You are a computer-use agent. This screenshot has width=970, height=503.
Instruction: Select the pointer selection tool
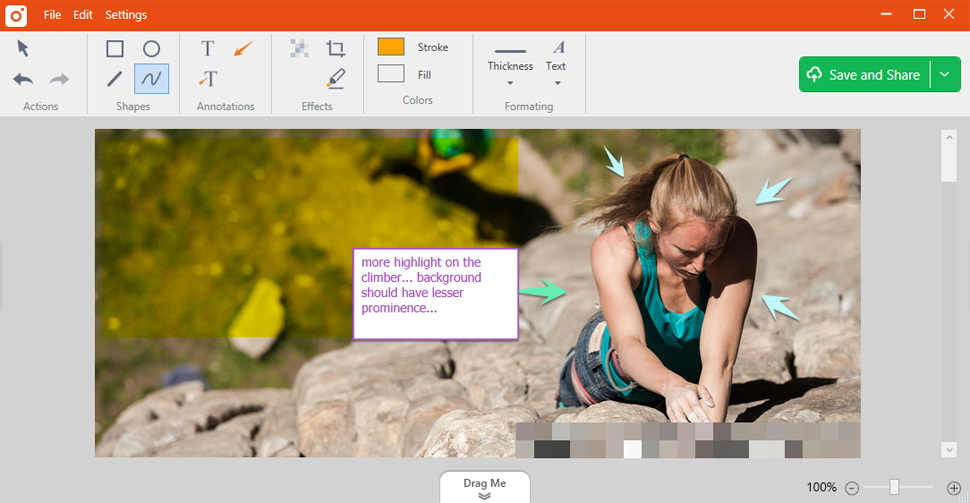pyautogui.click(x=24, y=48)
